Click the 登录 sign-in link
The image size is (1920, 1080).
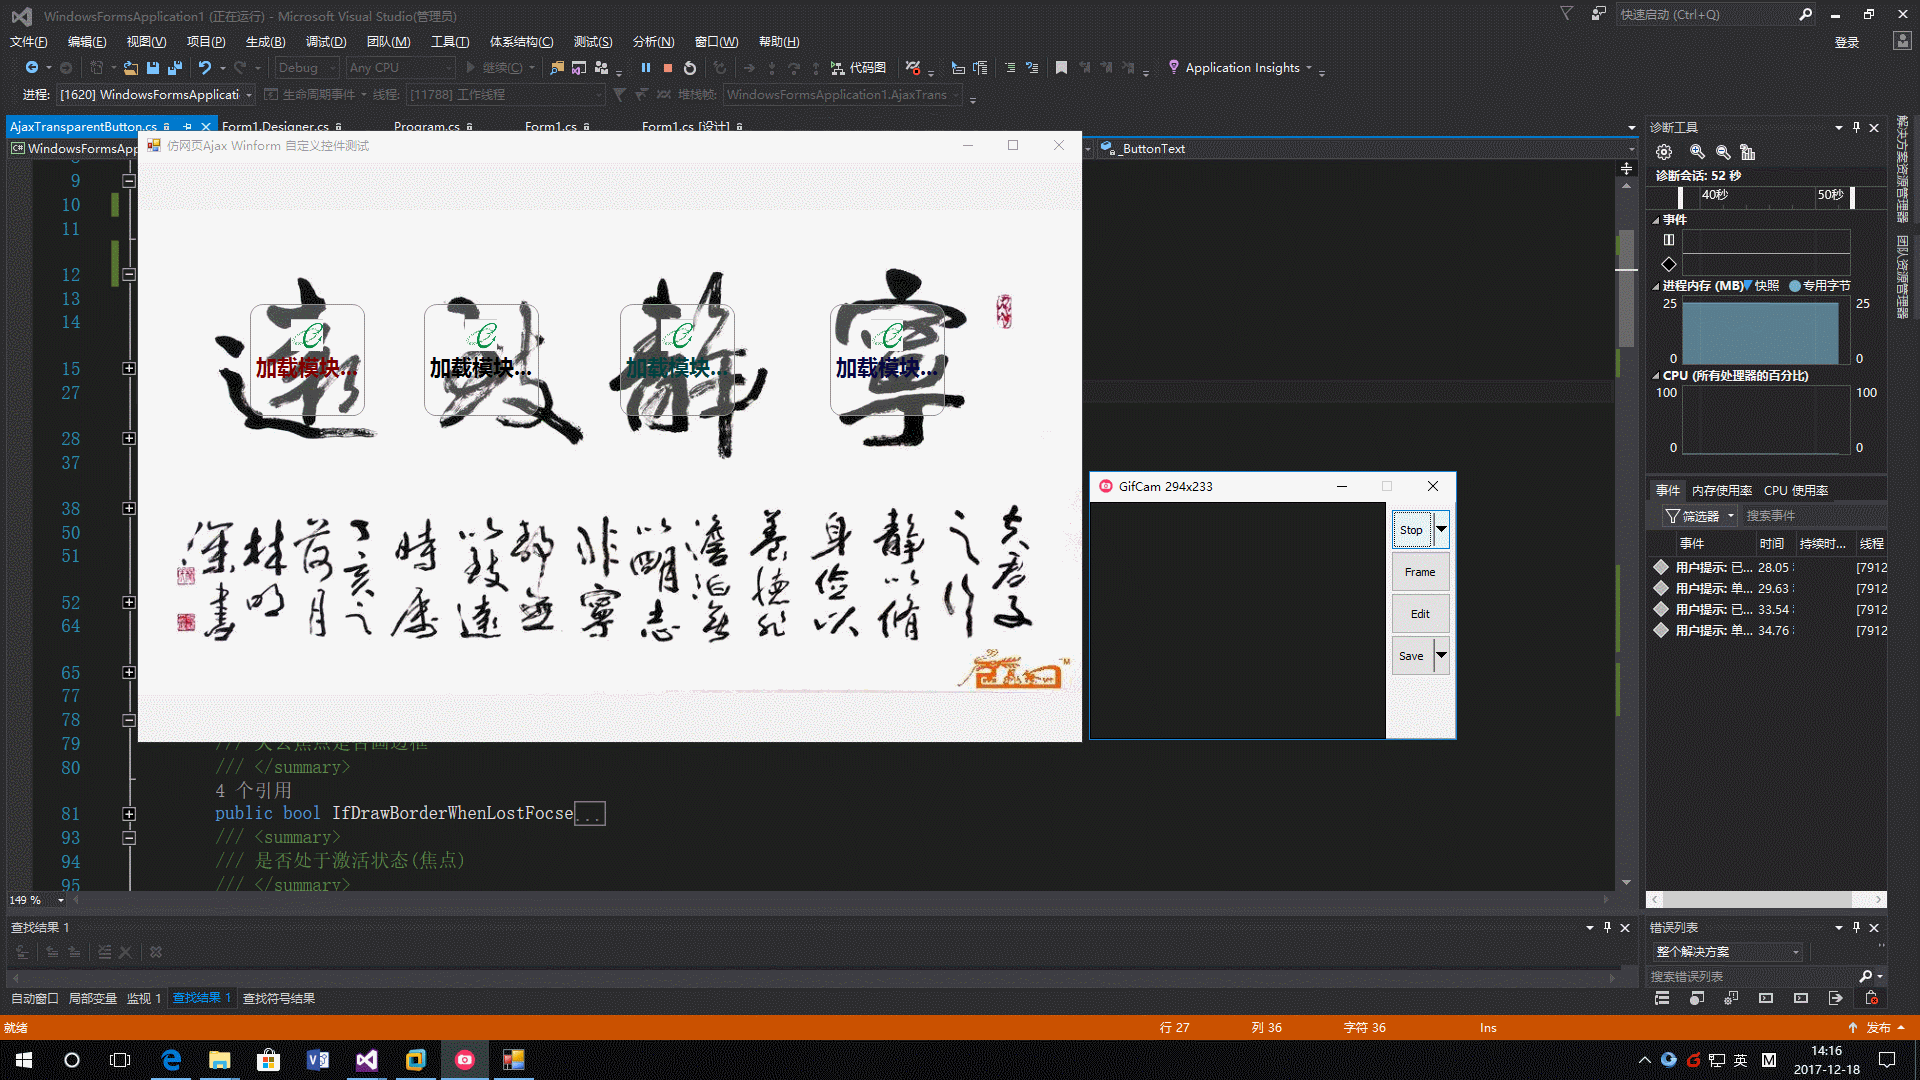(1846, 42)
